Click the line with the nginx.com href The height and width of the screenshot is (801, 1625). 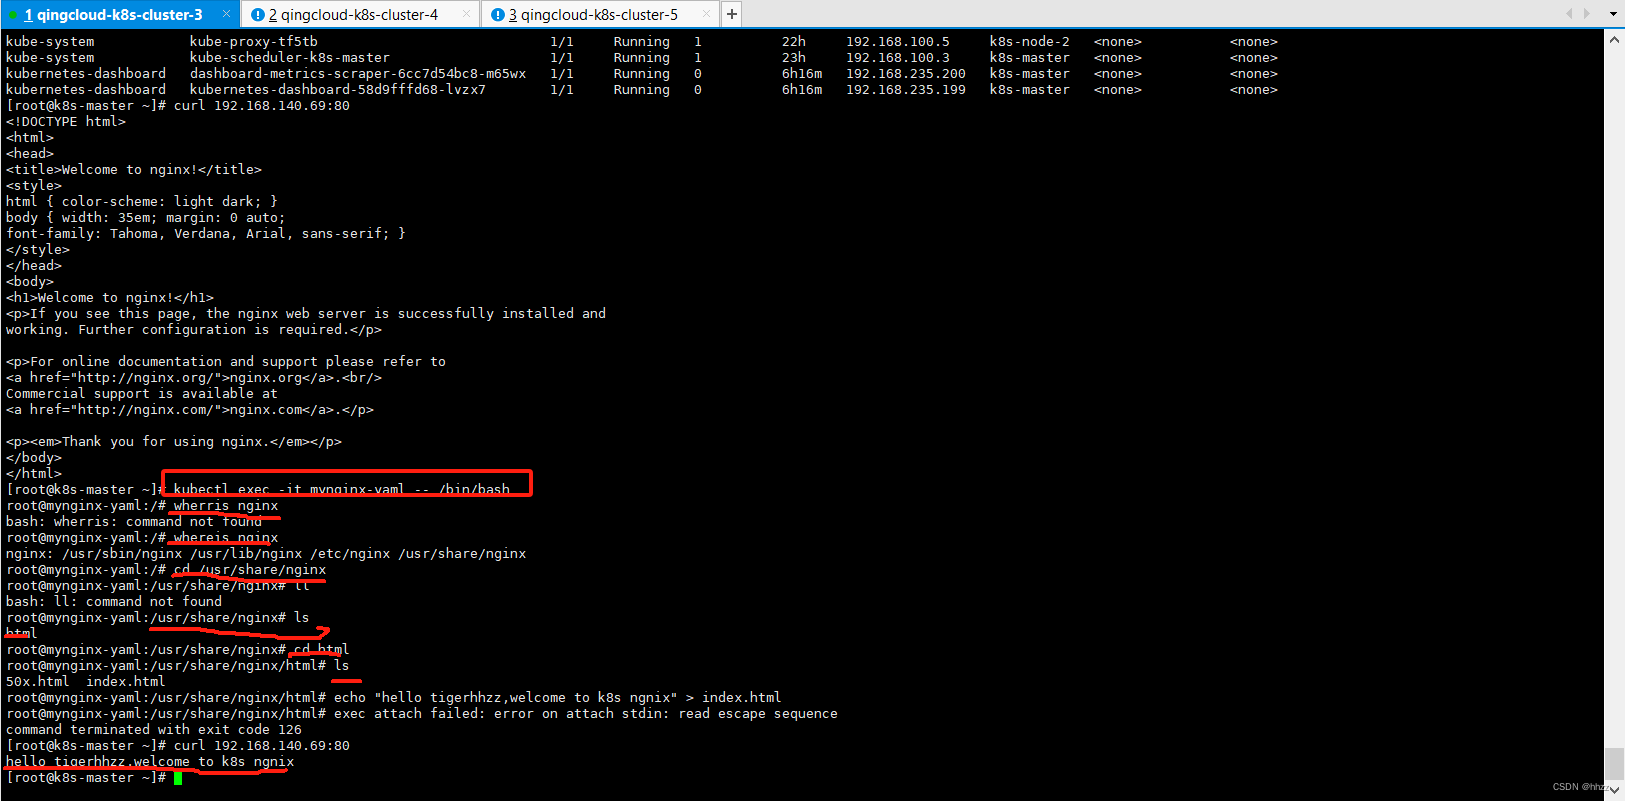190,410
